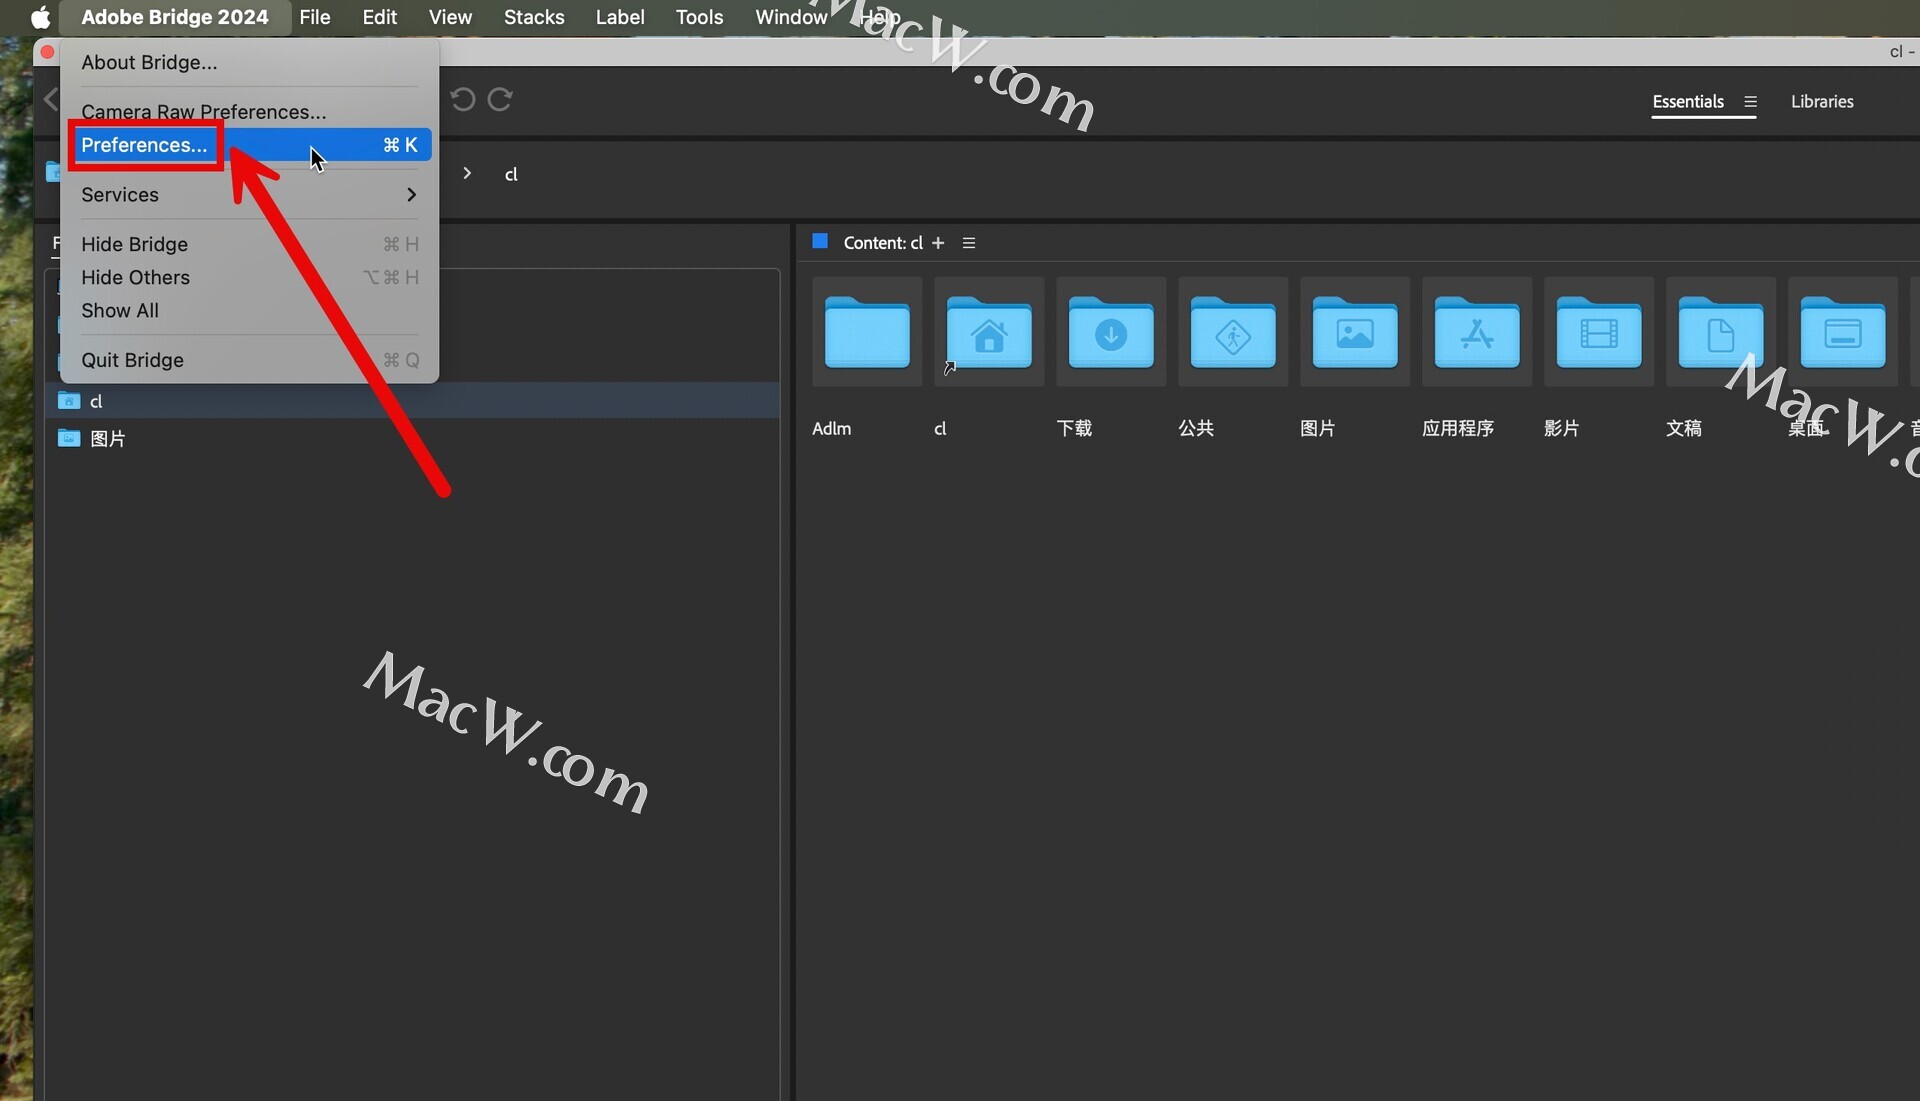The image size is (1920, 1101).
Task: Select the 图片 pictures folder thumbnail
Action: point(1355,332)
